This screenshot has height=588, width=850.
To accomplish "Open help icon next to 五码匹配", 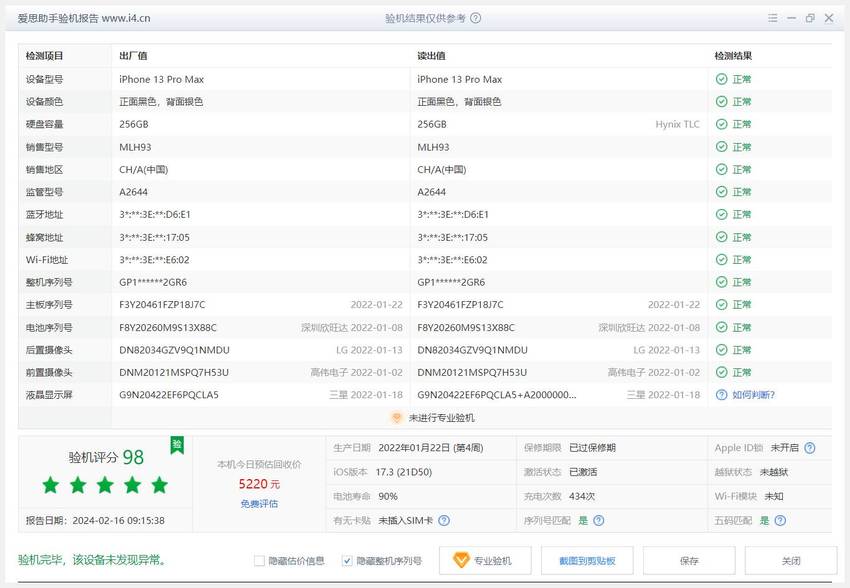I will click(x=780, y=520).
